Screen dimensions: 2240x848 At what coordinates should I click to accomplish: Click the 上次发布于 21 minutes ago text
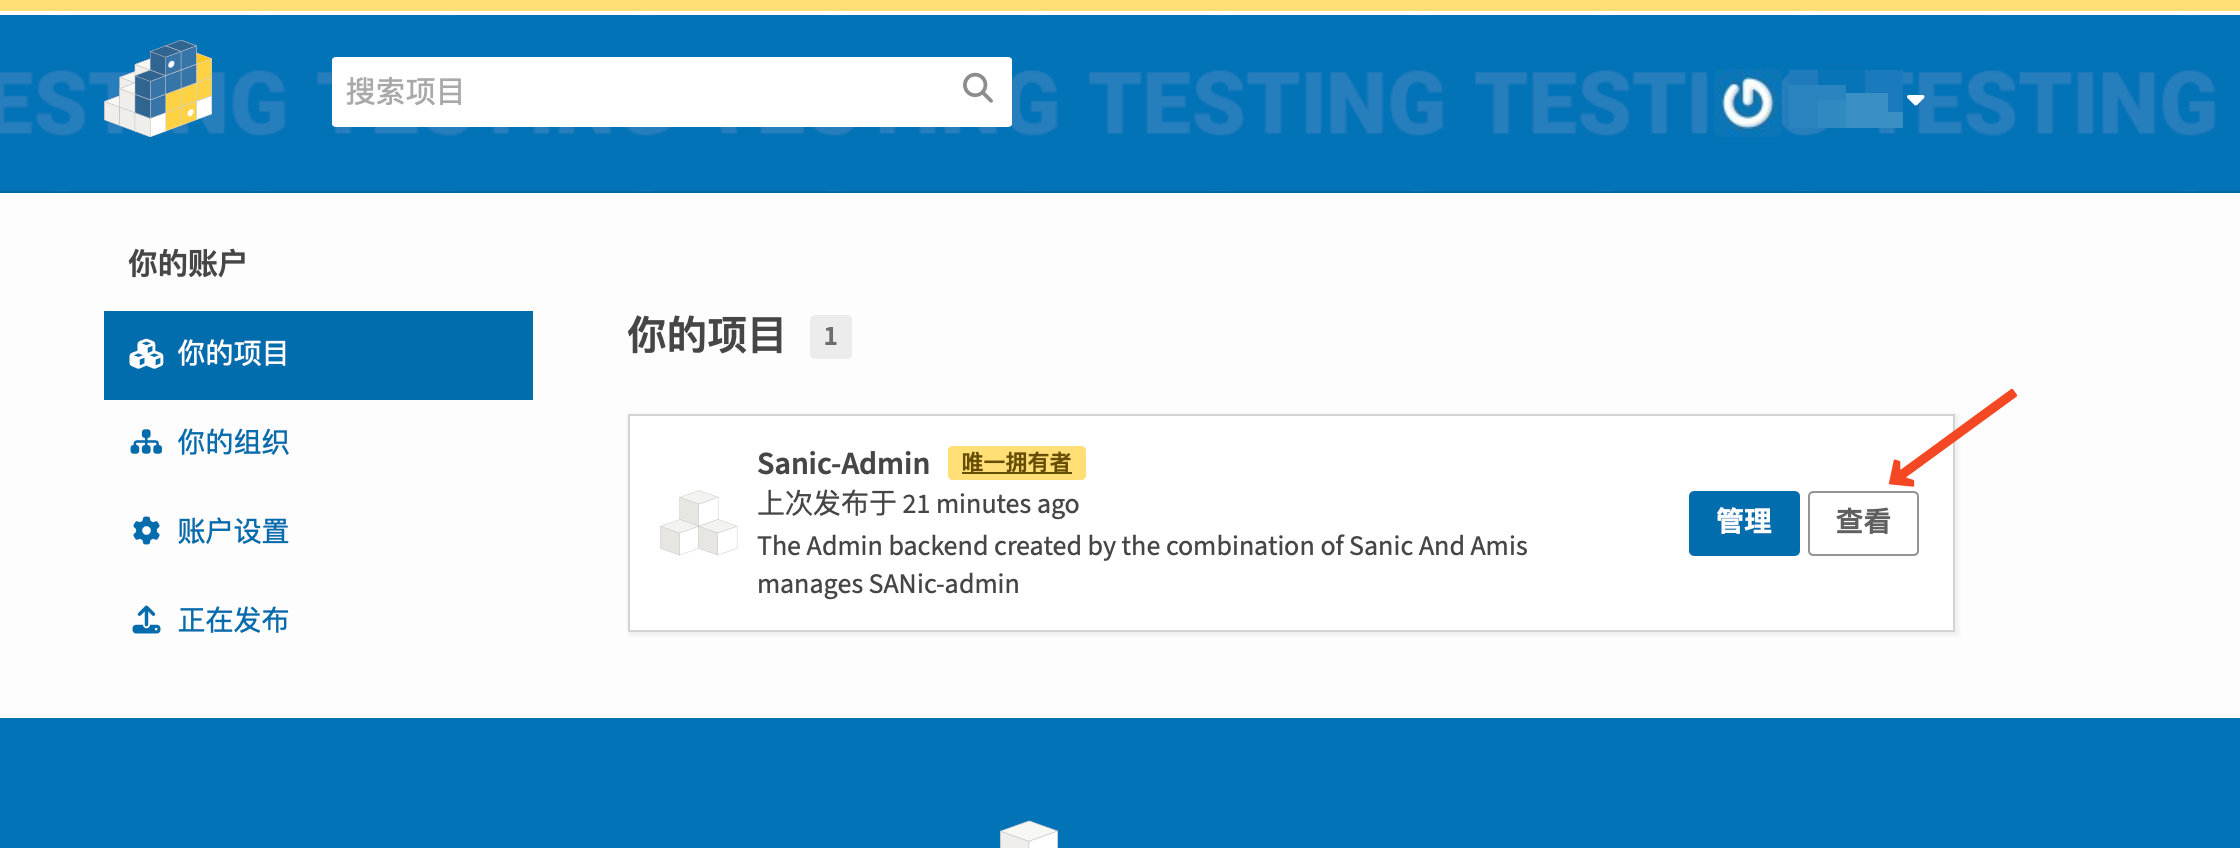coord(918,503)
